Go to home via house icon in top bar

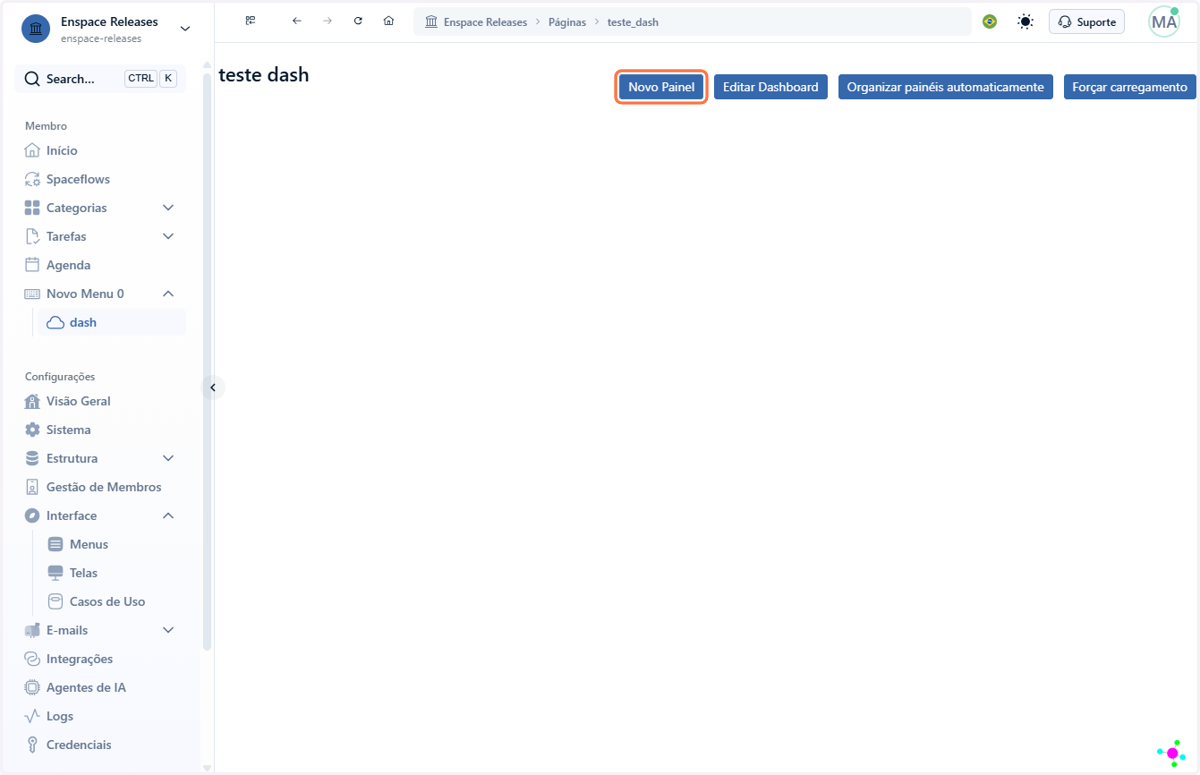click(x=389, y=21)
